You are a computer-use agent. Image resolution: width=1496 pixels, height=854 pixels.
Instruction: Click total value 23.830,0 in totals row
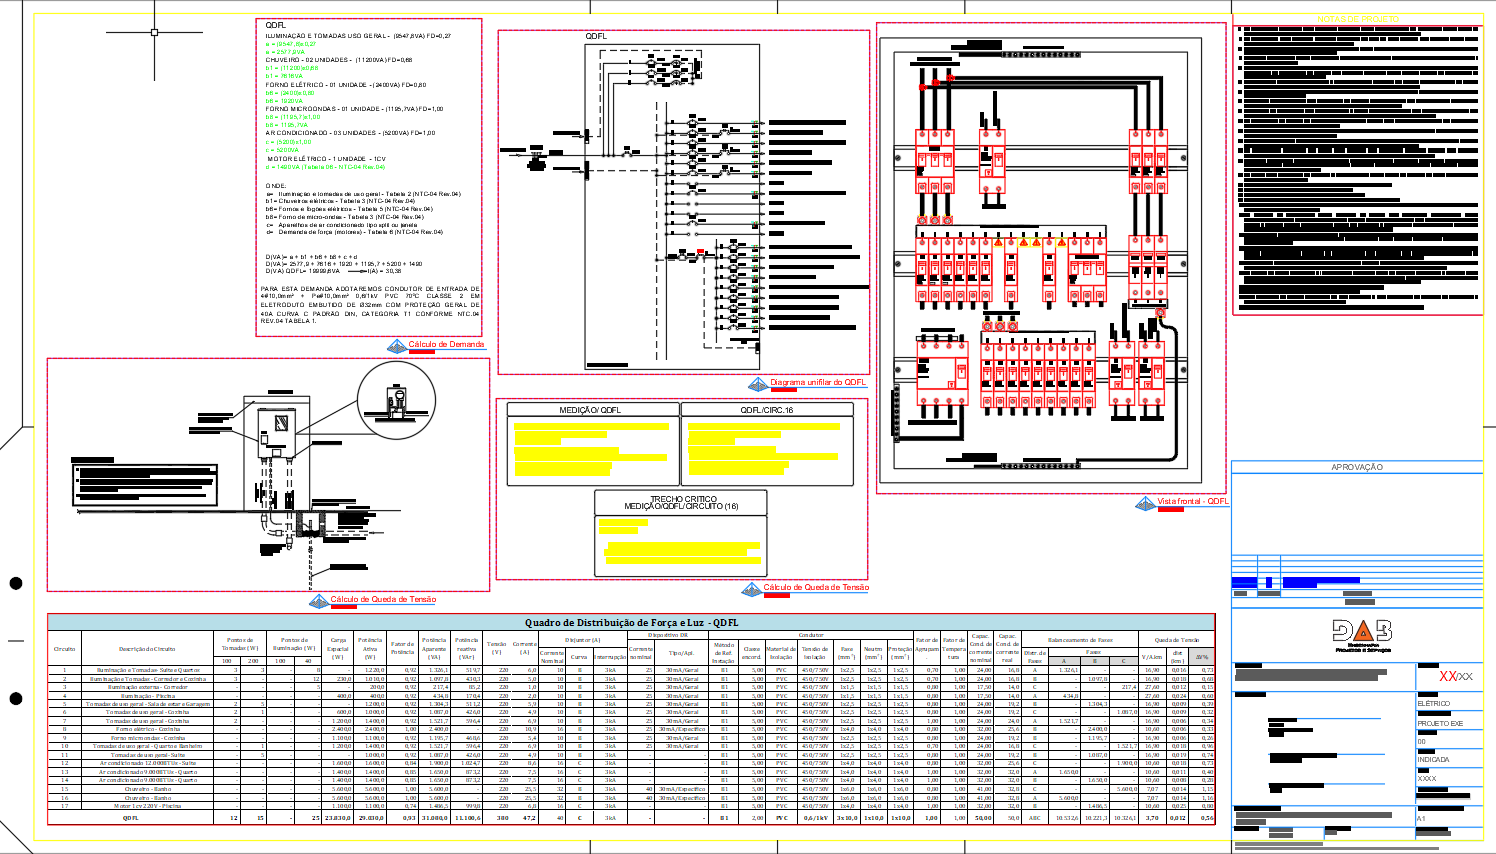click(338, 818)
